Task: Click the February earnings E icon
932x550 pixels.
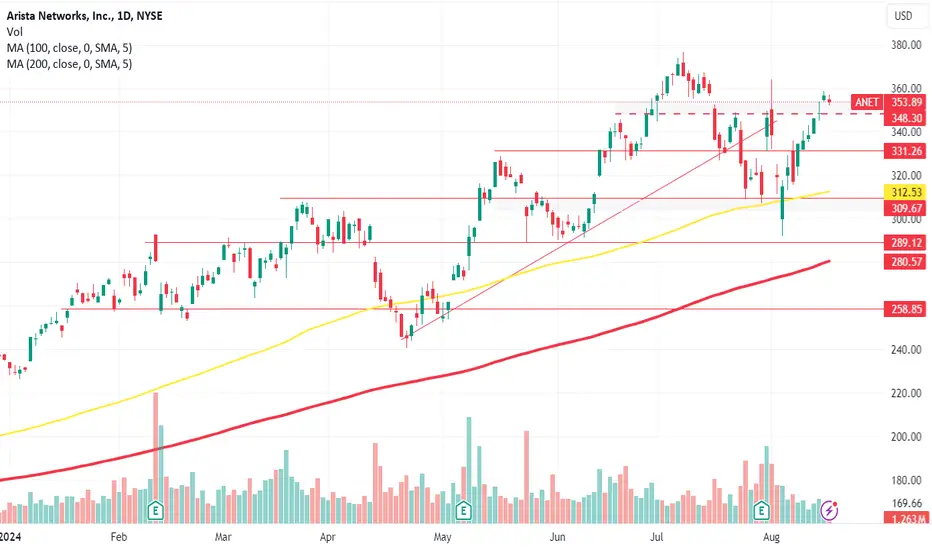Action: coord(155,510)
